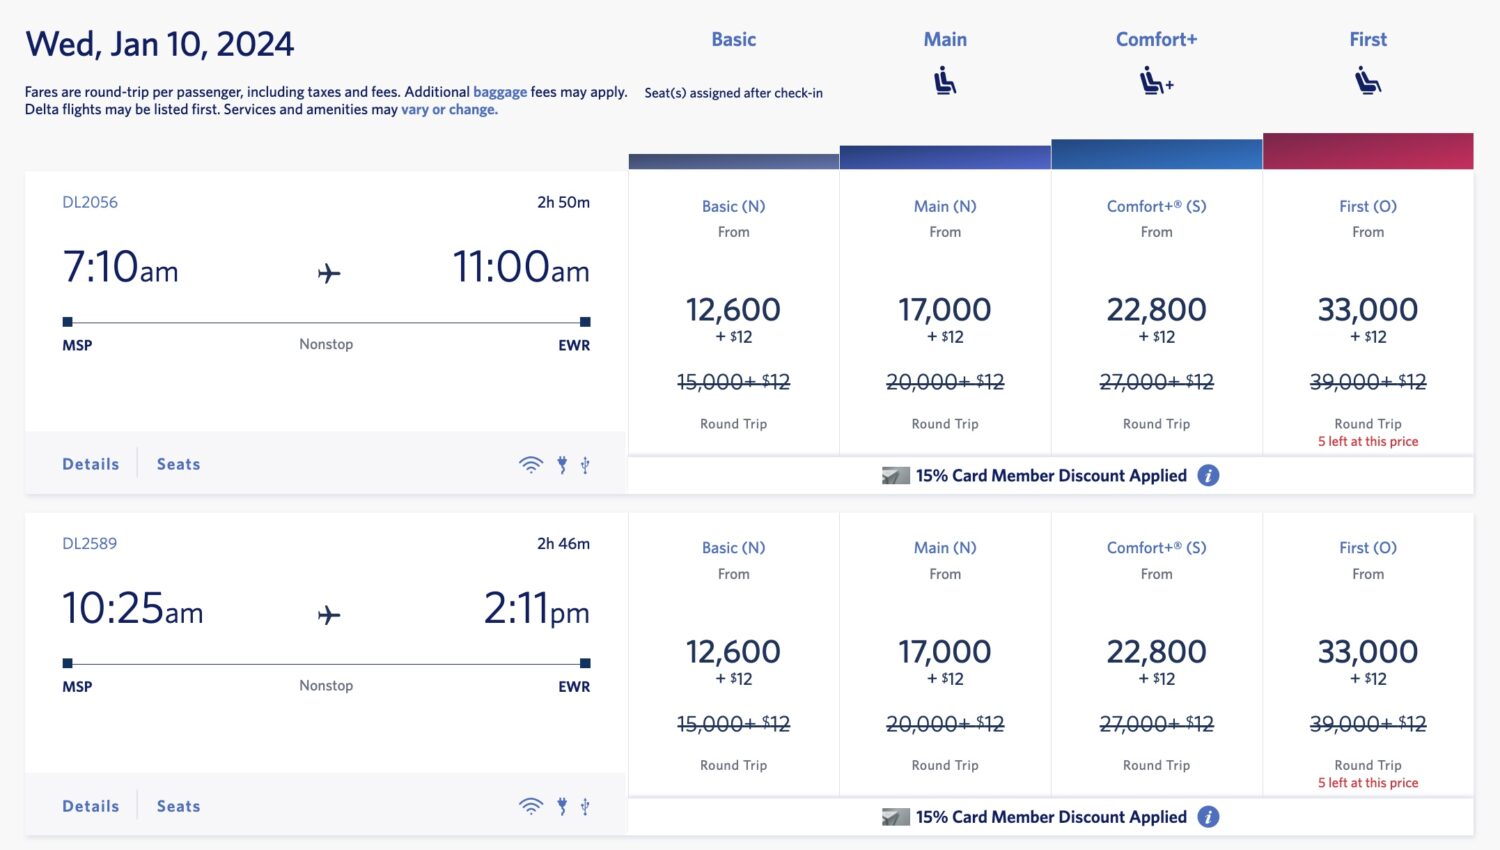Image resolution: width=1500 pixels, height=850 pixels.
Task: Click the USB icon on flight DL2056 row
Action: (585, 463)
